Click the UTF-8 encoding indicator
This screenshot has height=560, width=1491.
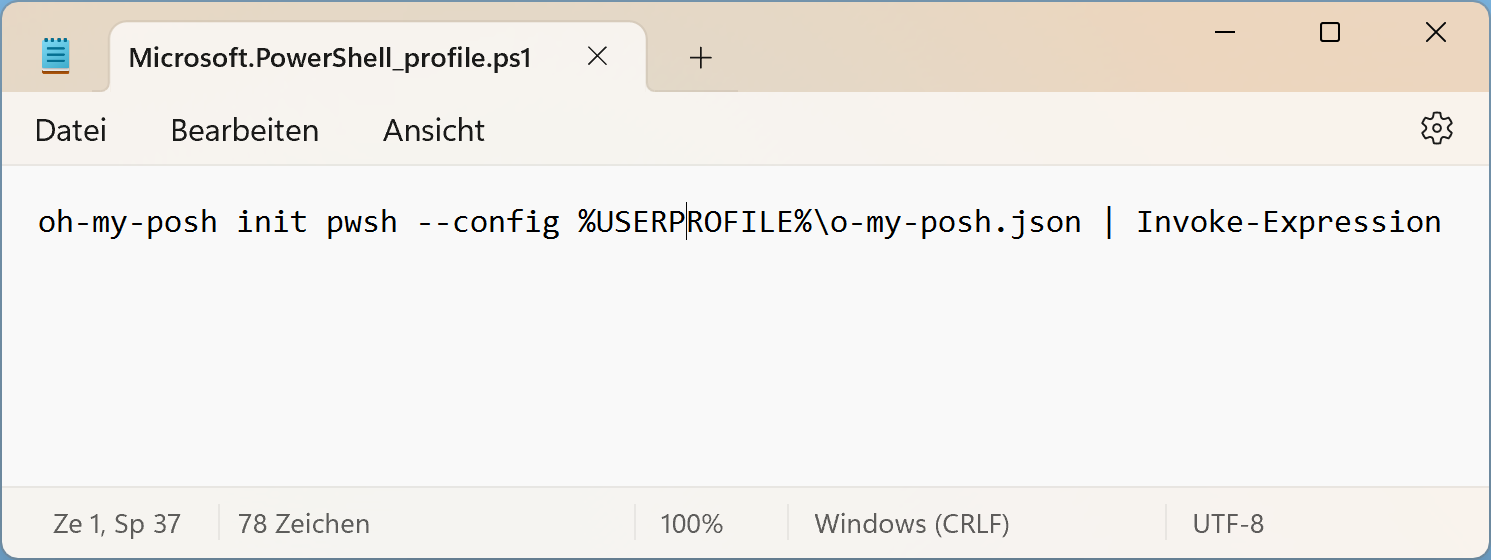pos(1228,523)
